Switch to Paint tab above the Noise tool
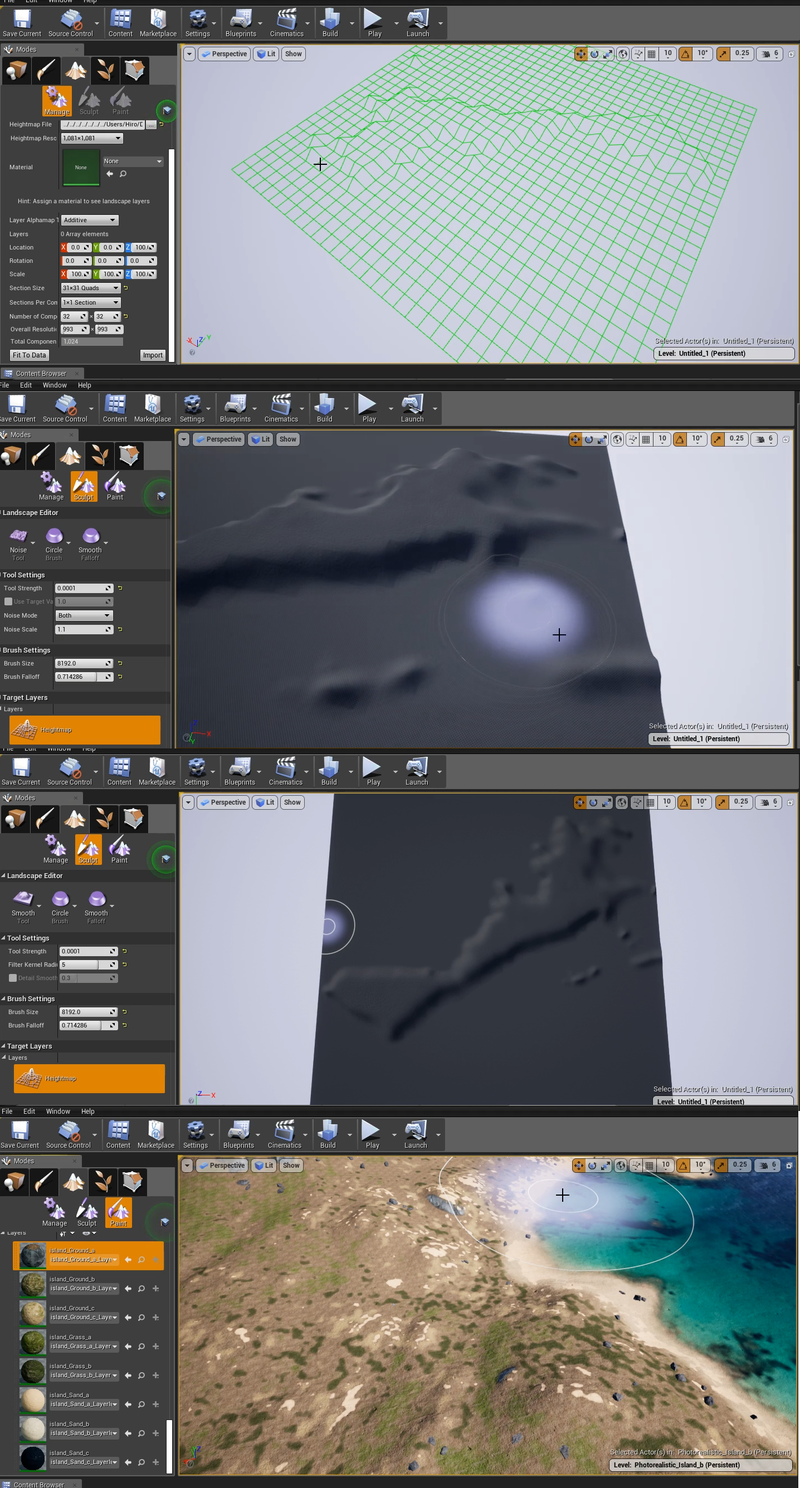The width and height of the screenshot is (800, 1488). click(115, 487)
